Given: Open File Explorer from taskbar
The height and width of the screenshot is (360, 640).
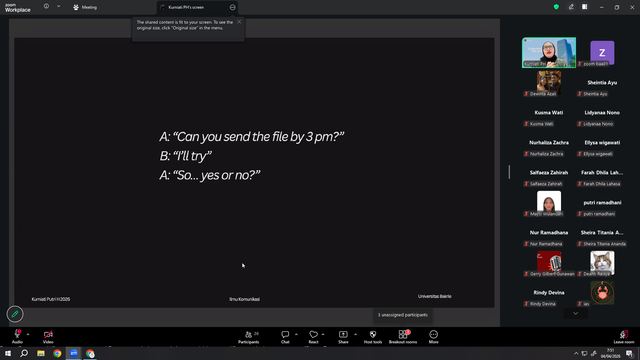Looking at the screenshot, I should pyautogui.click(x=41, y=353).
